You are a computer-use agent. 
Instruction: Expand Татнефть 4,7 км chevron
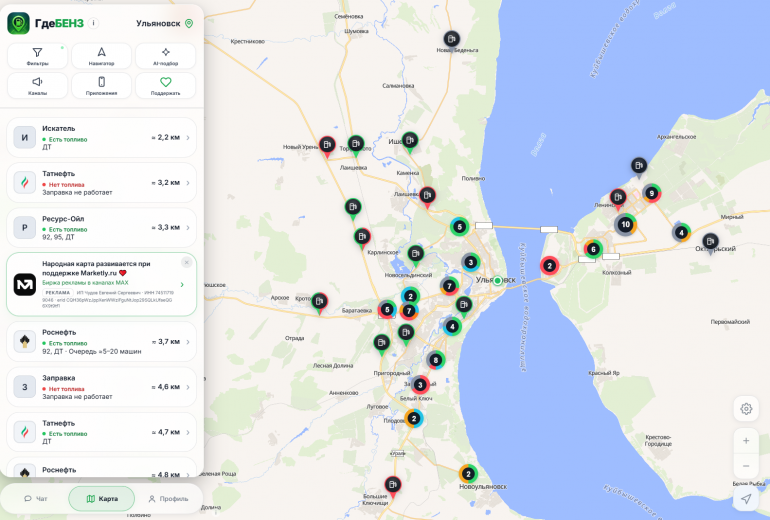(188, 432)
